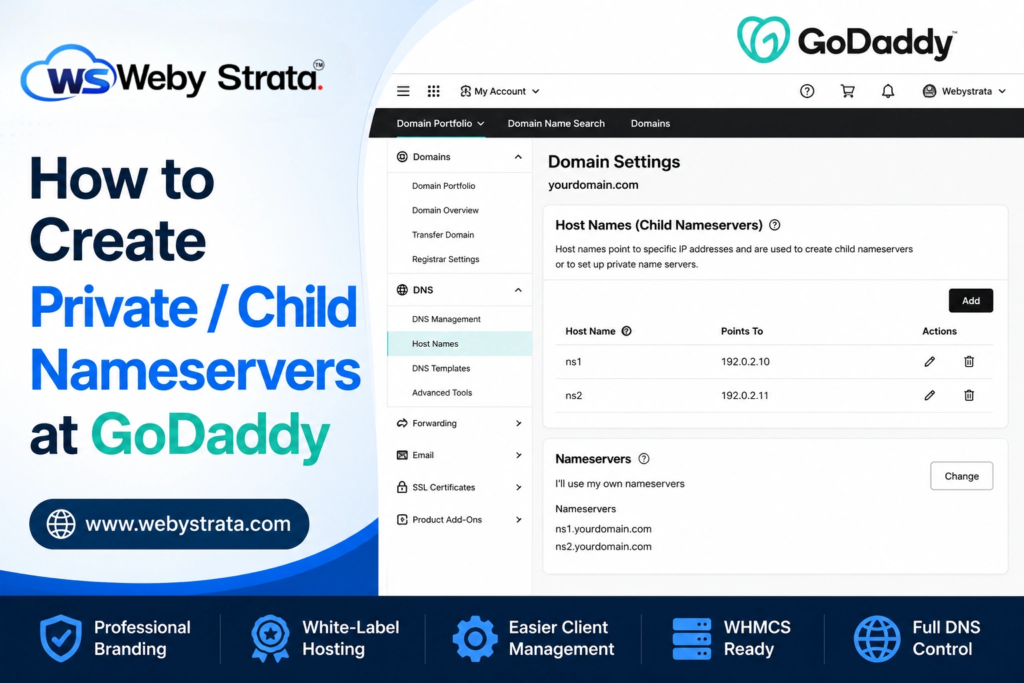Click the globe icon beside www.webystrata.com
Image resolution: width=1024 pixels, height=683 pixels.
[61, 524]
